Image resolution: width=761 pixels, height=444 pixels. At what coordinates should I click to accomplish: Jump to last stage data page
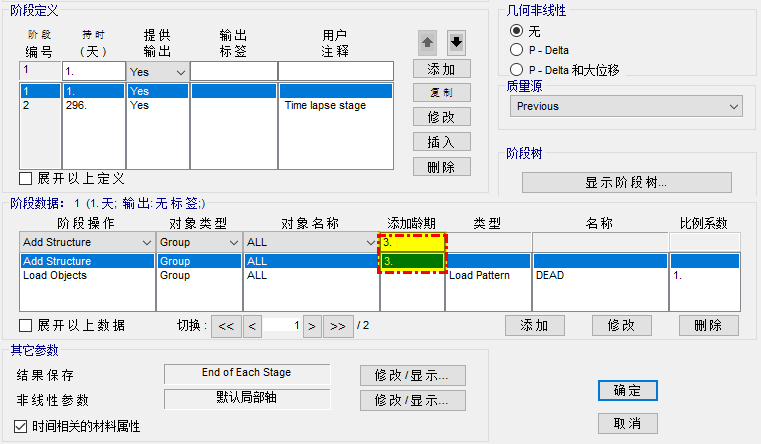tap(338, 326)
